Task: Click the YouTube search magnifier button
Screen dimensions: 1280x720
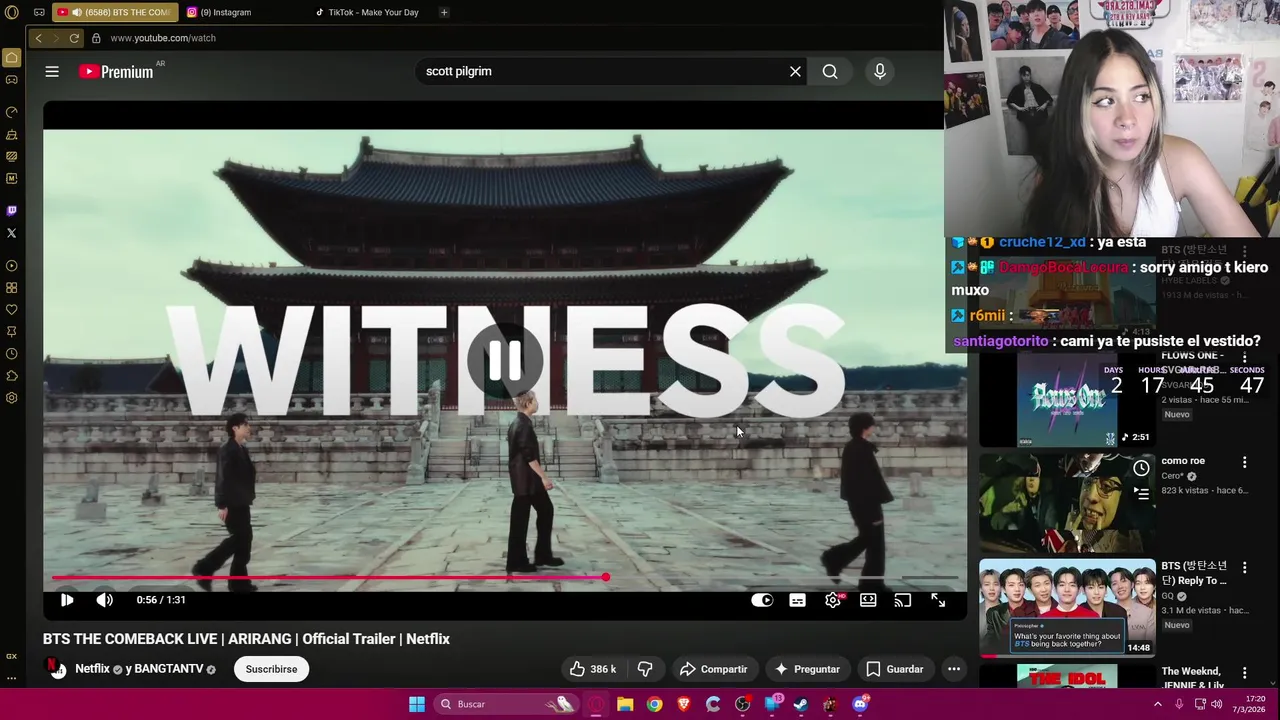Action: [x=830, y=71]
